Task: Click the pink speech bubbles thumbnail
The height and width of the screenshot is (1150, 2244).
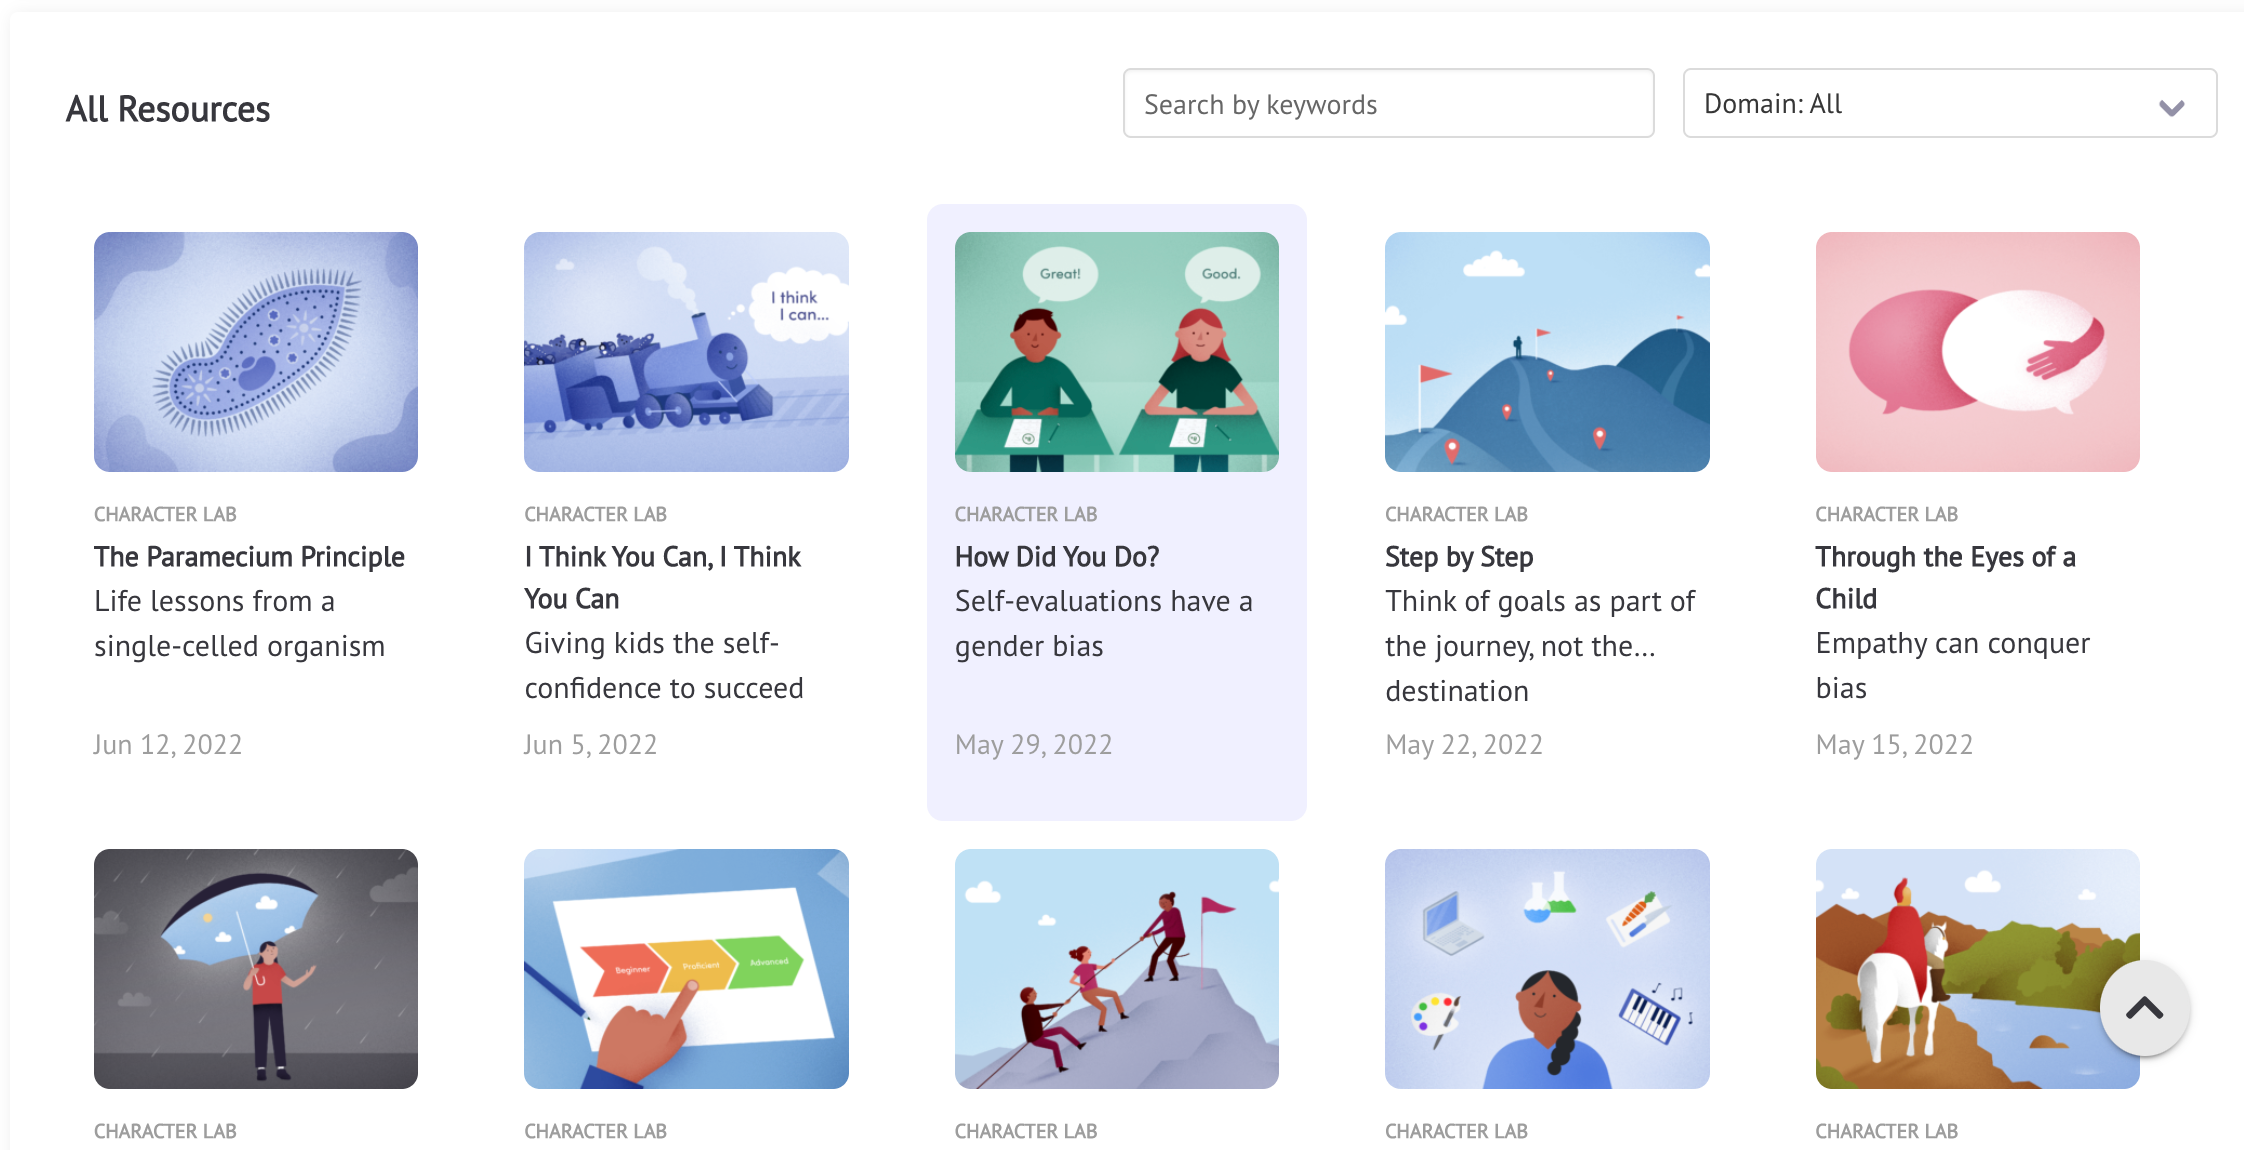Action: tap(1976, 352)
